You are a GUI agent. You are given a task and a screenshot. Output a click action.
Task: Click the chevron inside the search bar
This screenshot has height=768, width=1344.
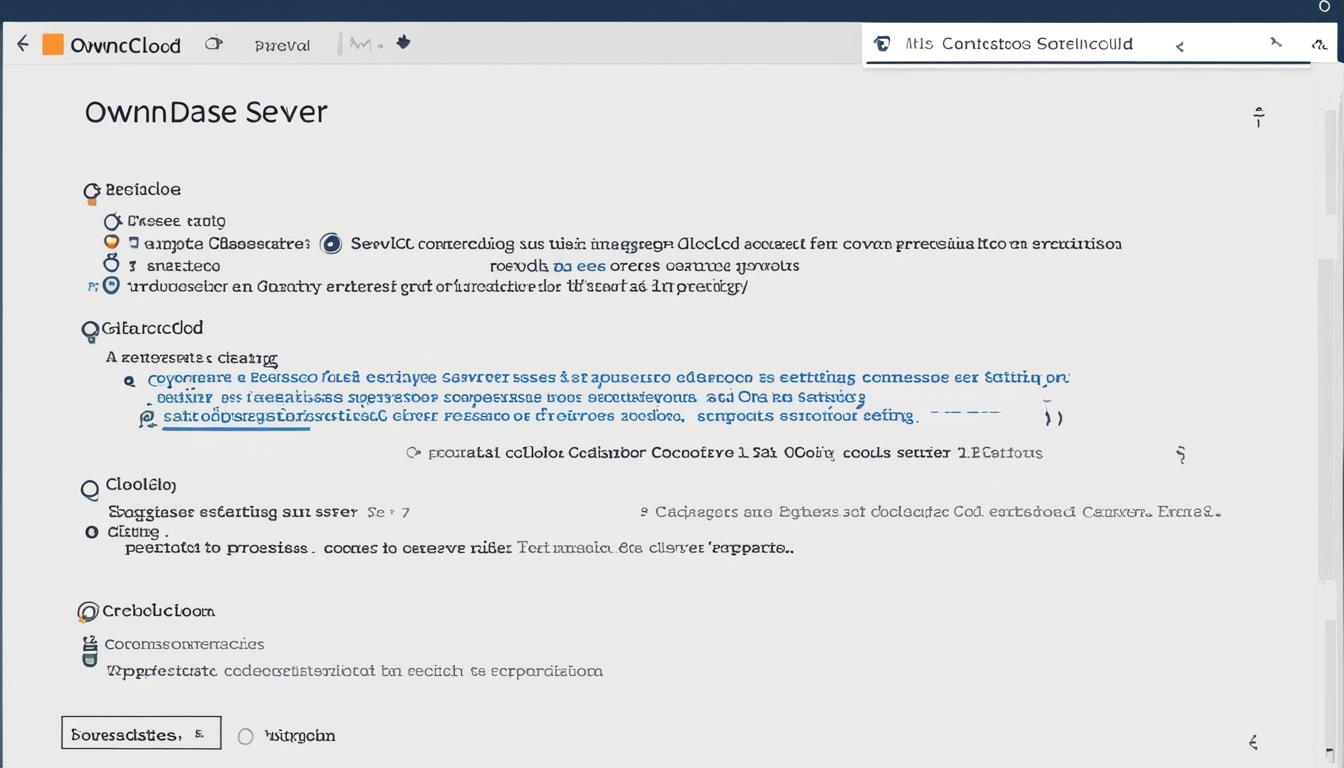click(x=1180, y=45)
